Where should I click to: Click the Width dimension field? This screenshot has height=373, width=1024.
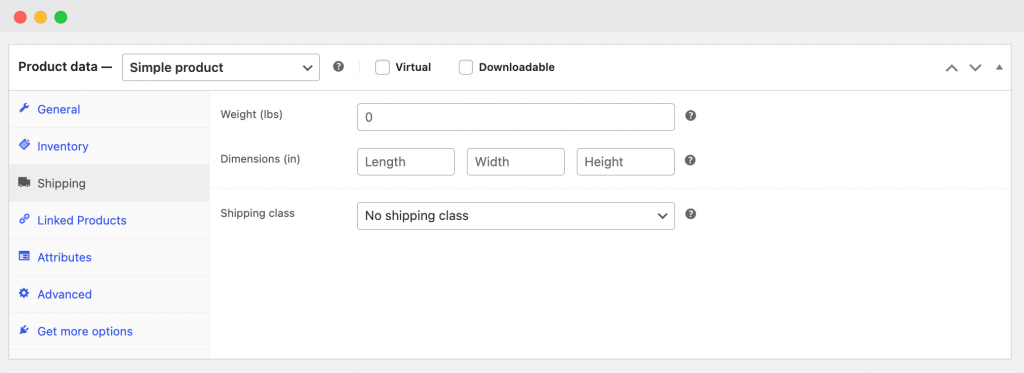click(516, 161)
